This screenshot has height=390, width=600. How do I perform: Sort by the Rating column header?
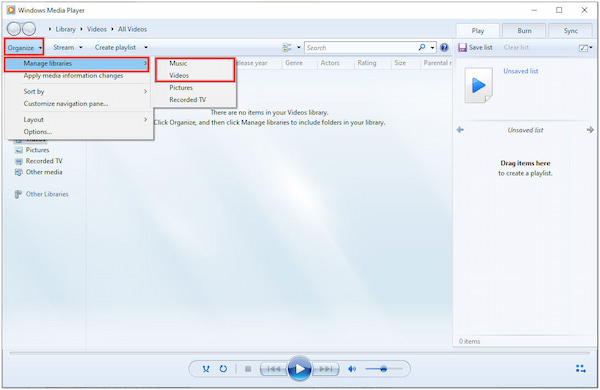pyautogui.click(x=367, y=63)
